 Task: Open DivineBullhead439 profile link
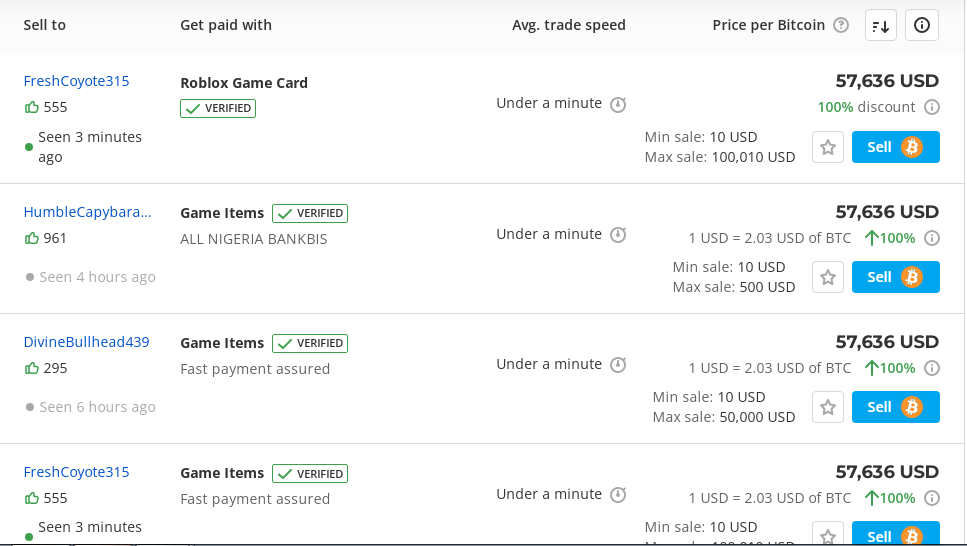coord(86,342)
